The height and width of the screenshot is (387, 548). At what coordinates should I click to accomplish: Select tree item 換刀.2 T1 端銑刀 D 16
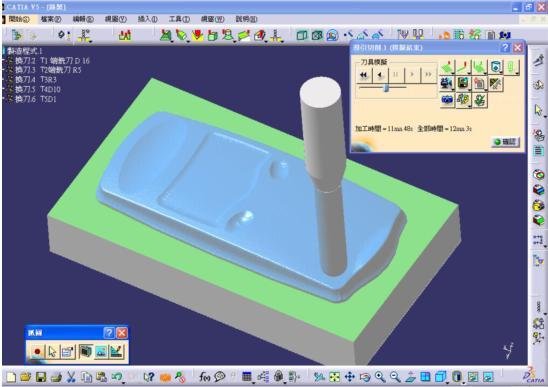tap(52, 60)
